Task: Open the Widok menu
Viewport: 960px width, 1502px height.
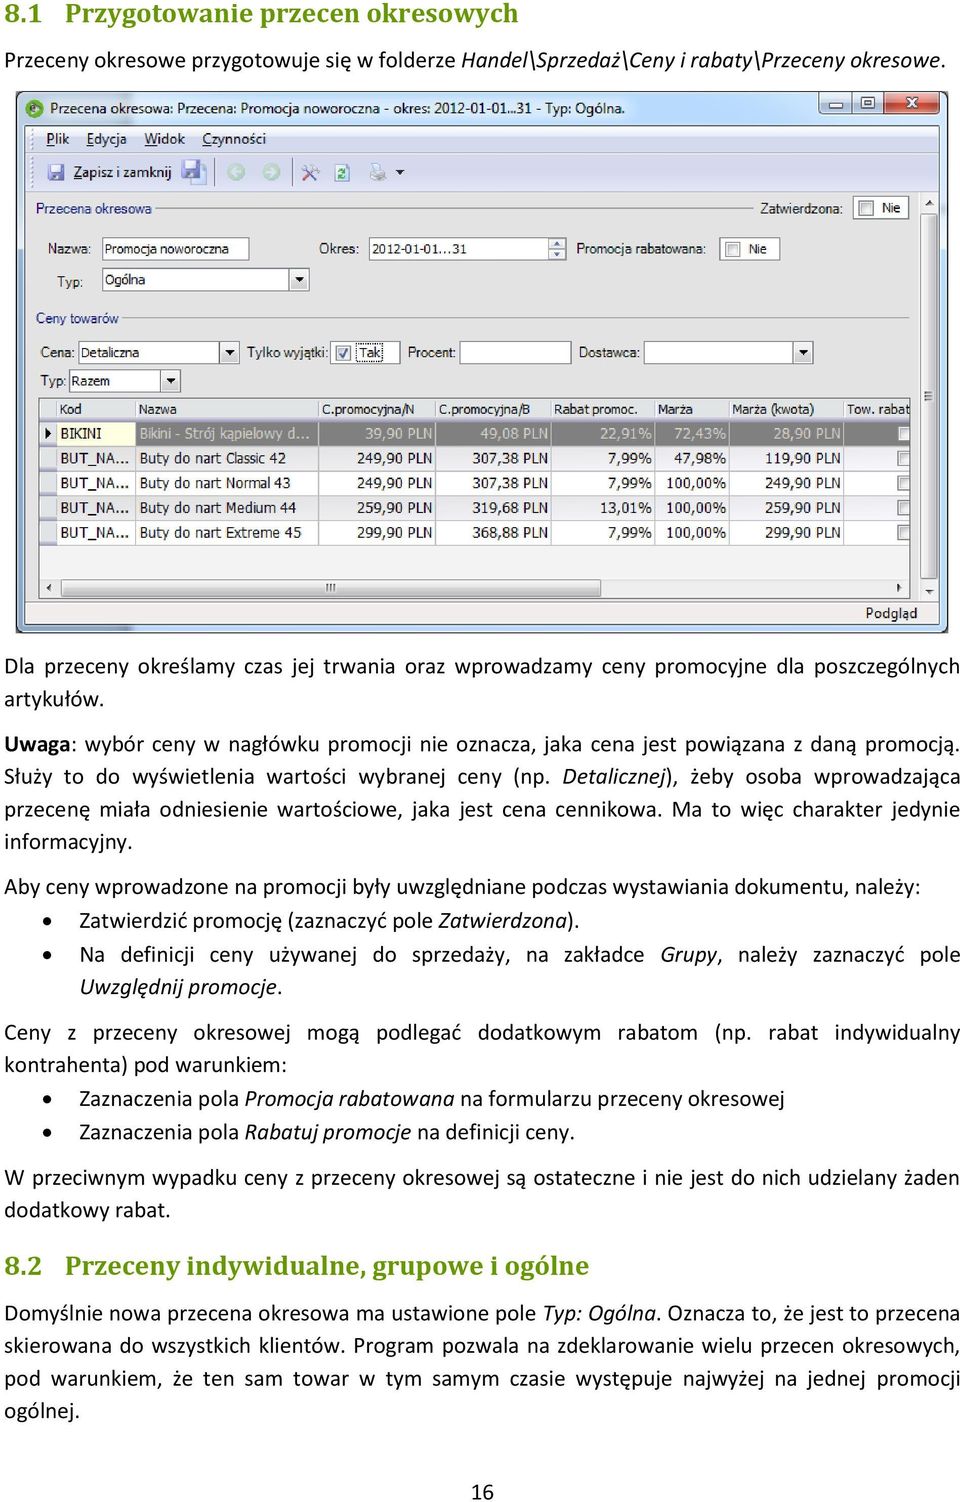Action: coord(164,139)
